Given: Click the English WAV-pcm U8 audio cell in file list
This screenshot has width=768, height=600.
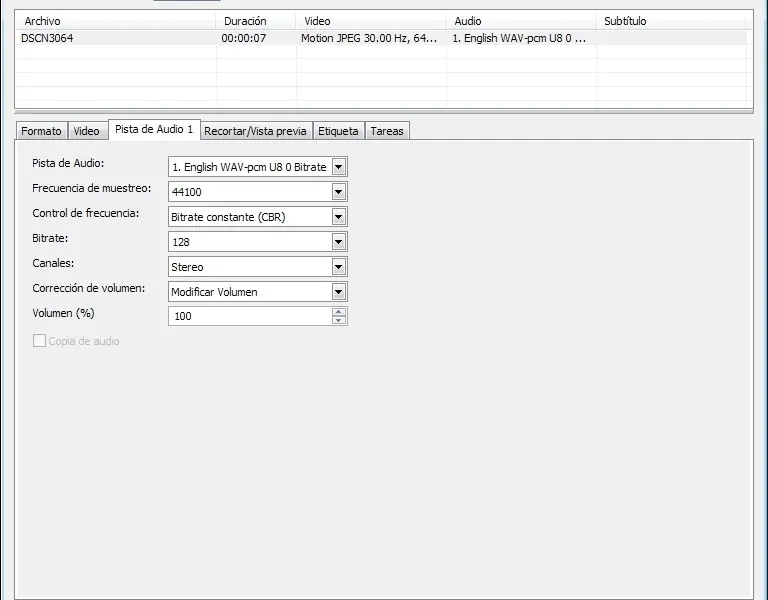Looking at the screenshot, I should 519,38.
